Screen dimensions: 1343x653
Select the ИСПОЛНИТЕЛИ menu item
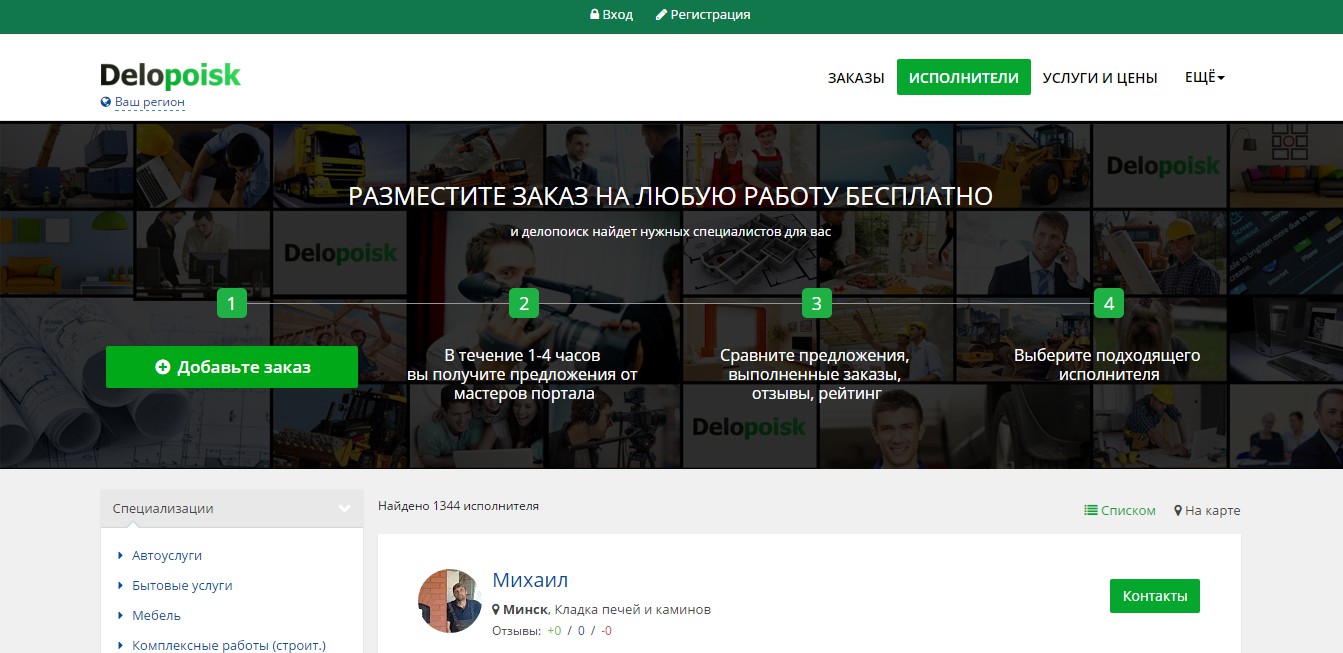pyautogui.click(x=964, y=77)
